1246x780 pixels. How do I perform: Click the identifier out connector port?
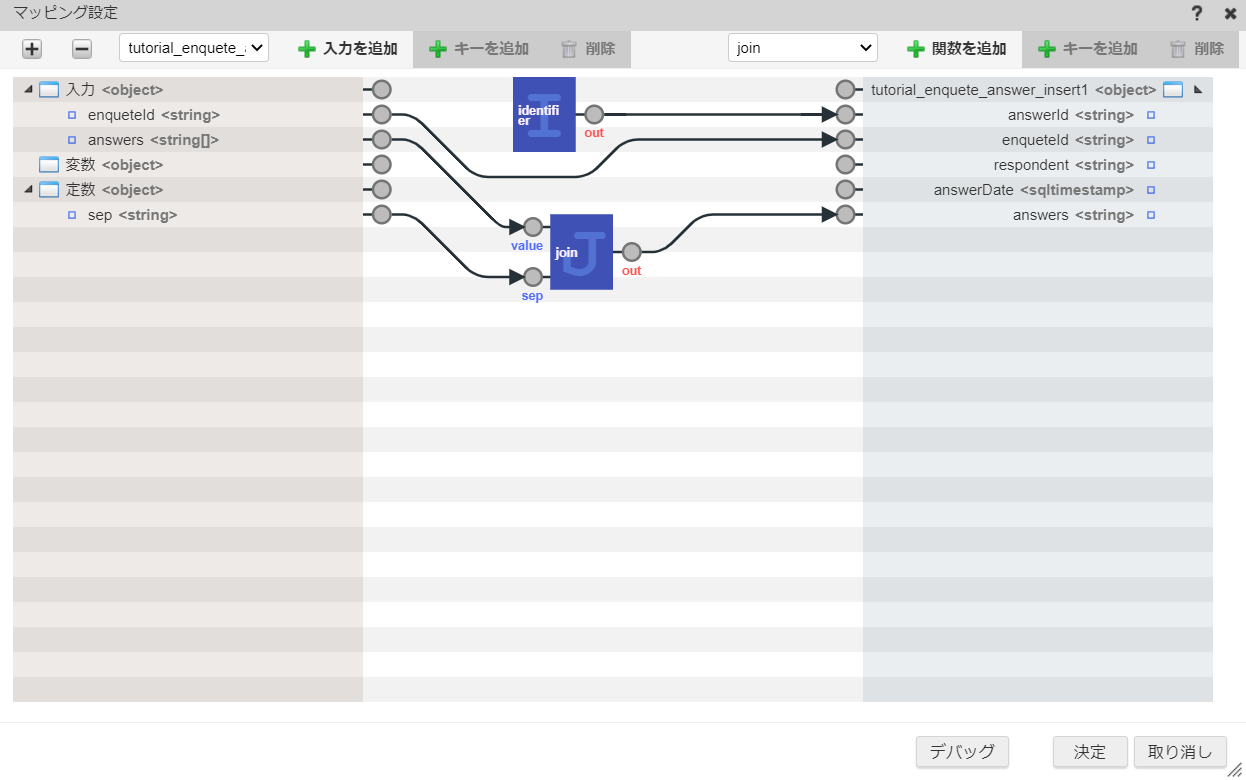pyautogui.click(x=594, y=114)
